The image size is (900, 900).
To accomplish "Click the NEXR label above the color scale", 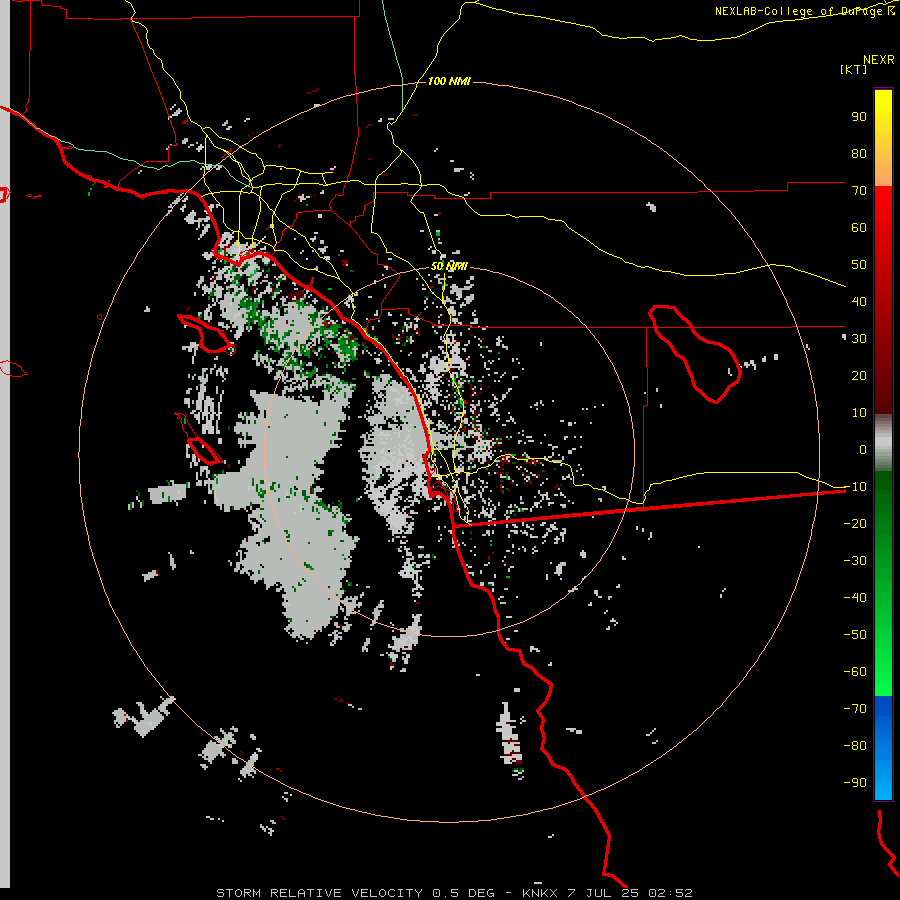I will click(879, 60).
